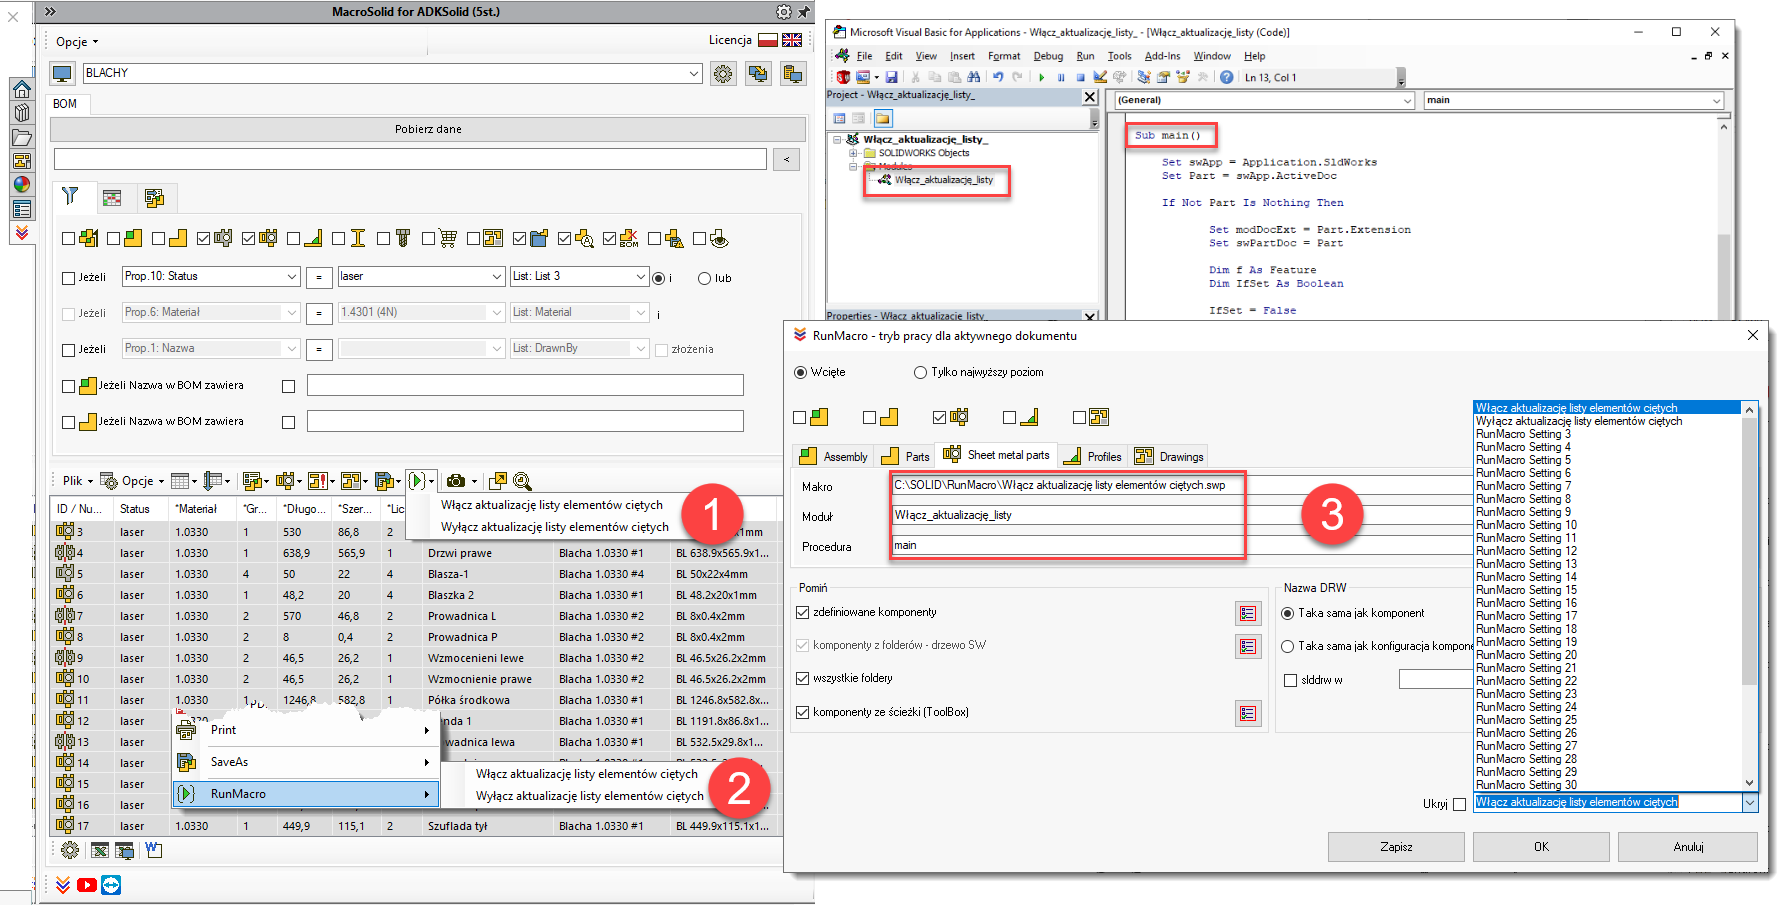Select the funnel filter tab icon
The width and height of the screenshot is (1785, 905).
70,197
